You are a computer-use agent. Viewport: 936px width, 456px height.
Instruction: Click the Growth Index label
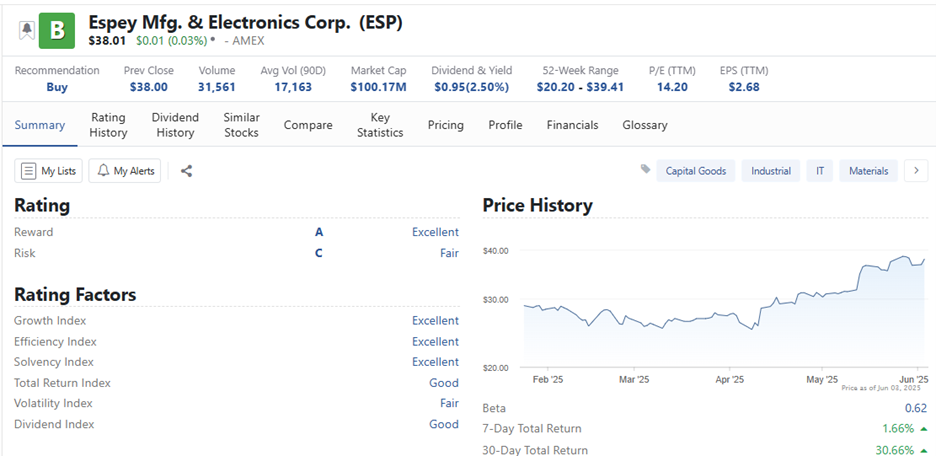coord(50,321)
